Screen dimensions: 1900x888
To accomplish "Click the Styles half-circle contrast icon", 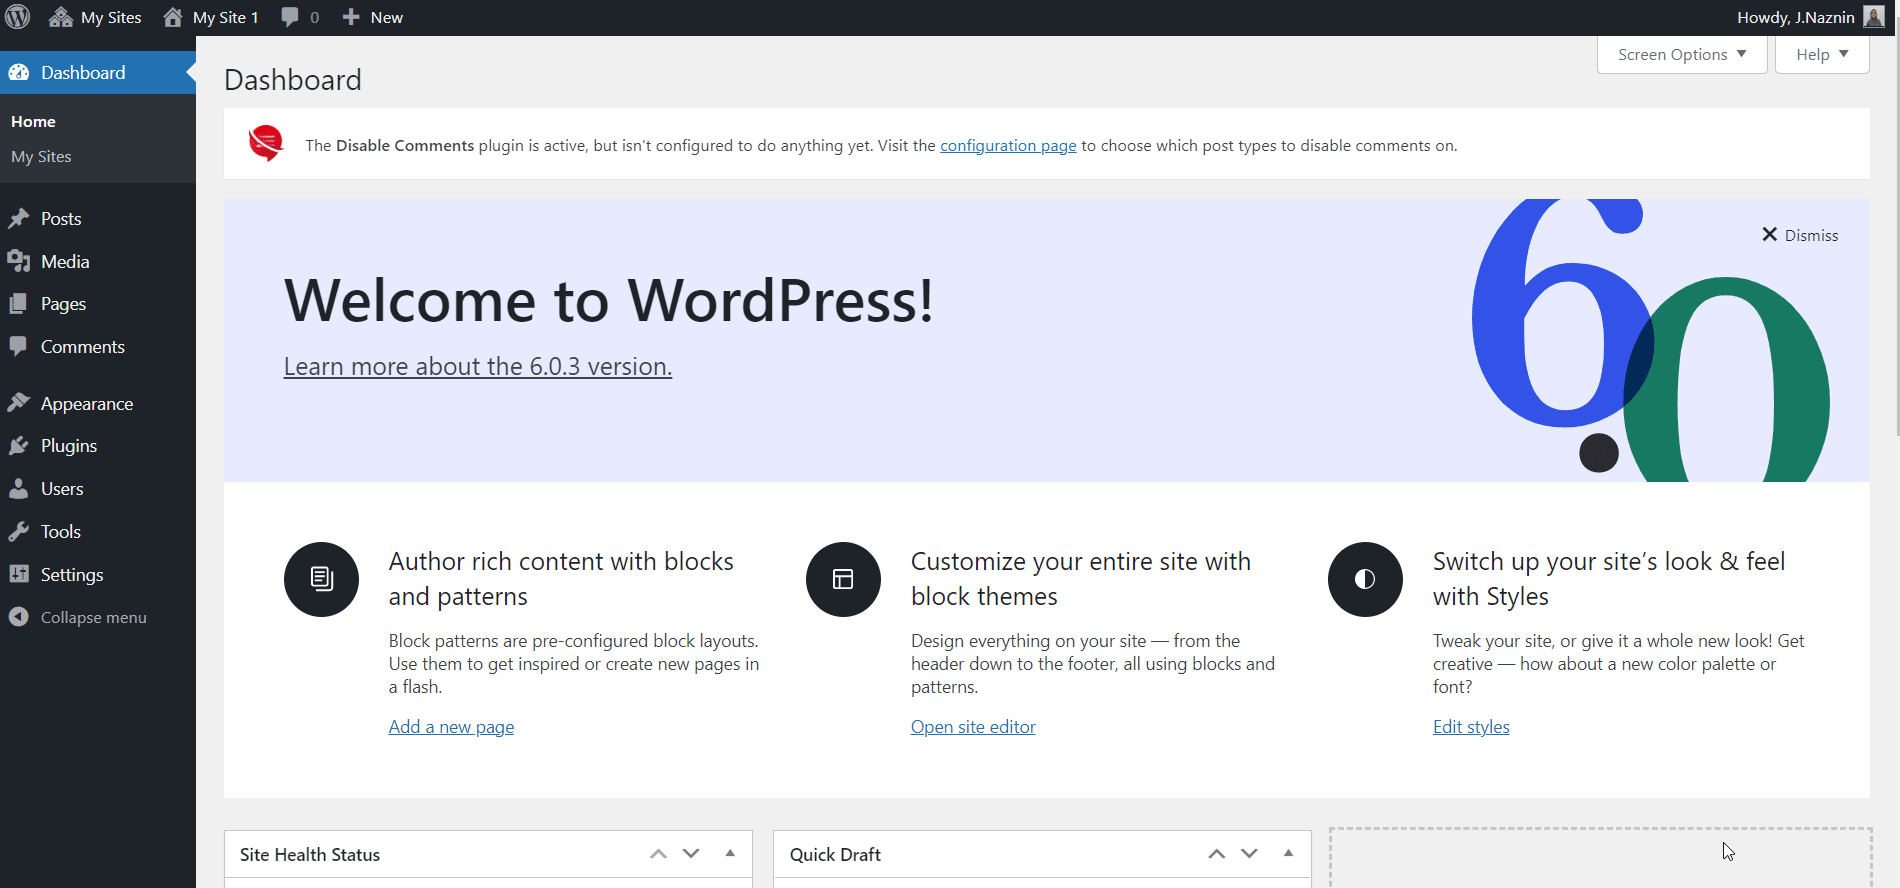I will click(1365, 579).
